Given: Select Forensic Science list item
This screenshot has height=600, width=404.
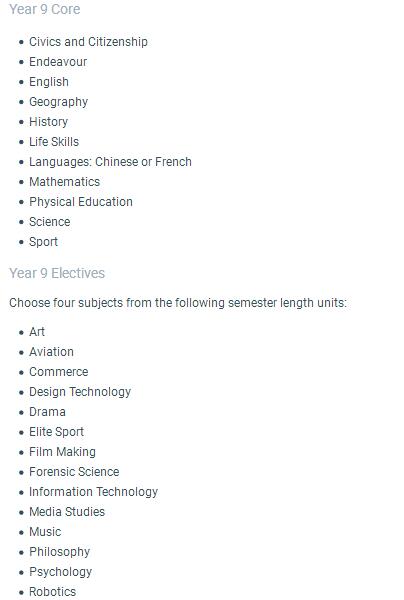Looking at the screenshot, I should (74, 472).
